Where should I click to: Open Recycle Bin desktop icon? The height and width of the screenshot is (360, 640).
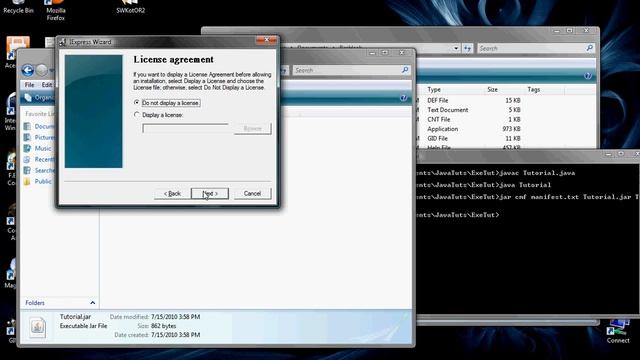18,7
